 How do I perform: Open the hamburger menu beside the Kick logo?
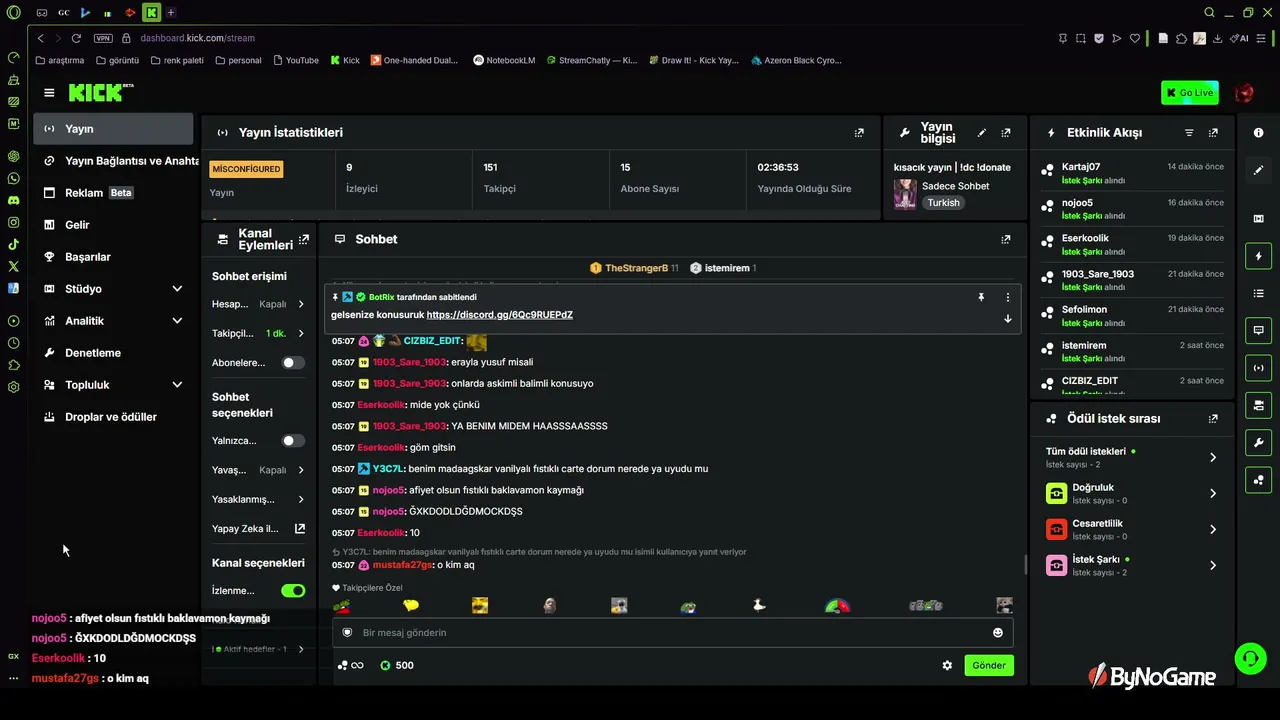49,93
